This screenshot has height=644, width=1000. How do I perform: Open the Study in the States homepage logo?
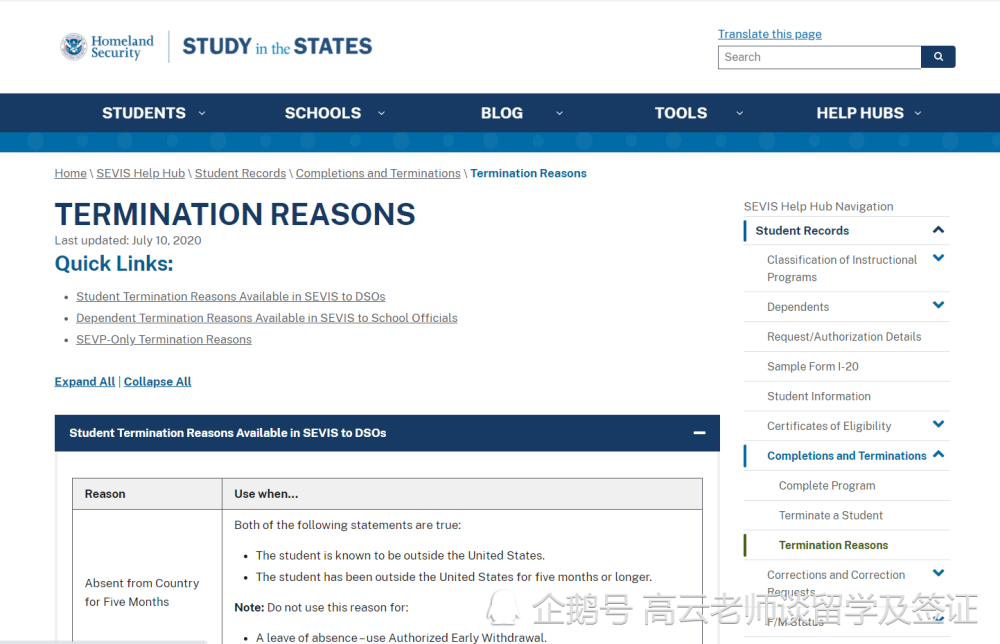pos(277,47)
